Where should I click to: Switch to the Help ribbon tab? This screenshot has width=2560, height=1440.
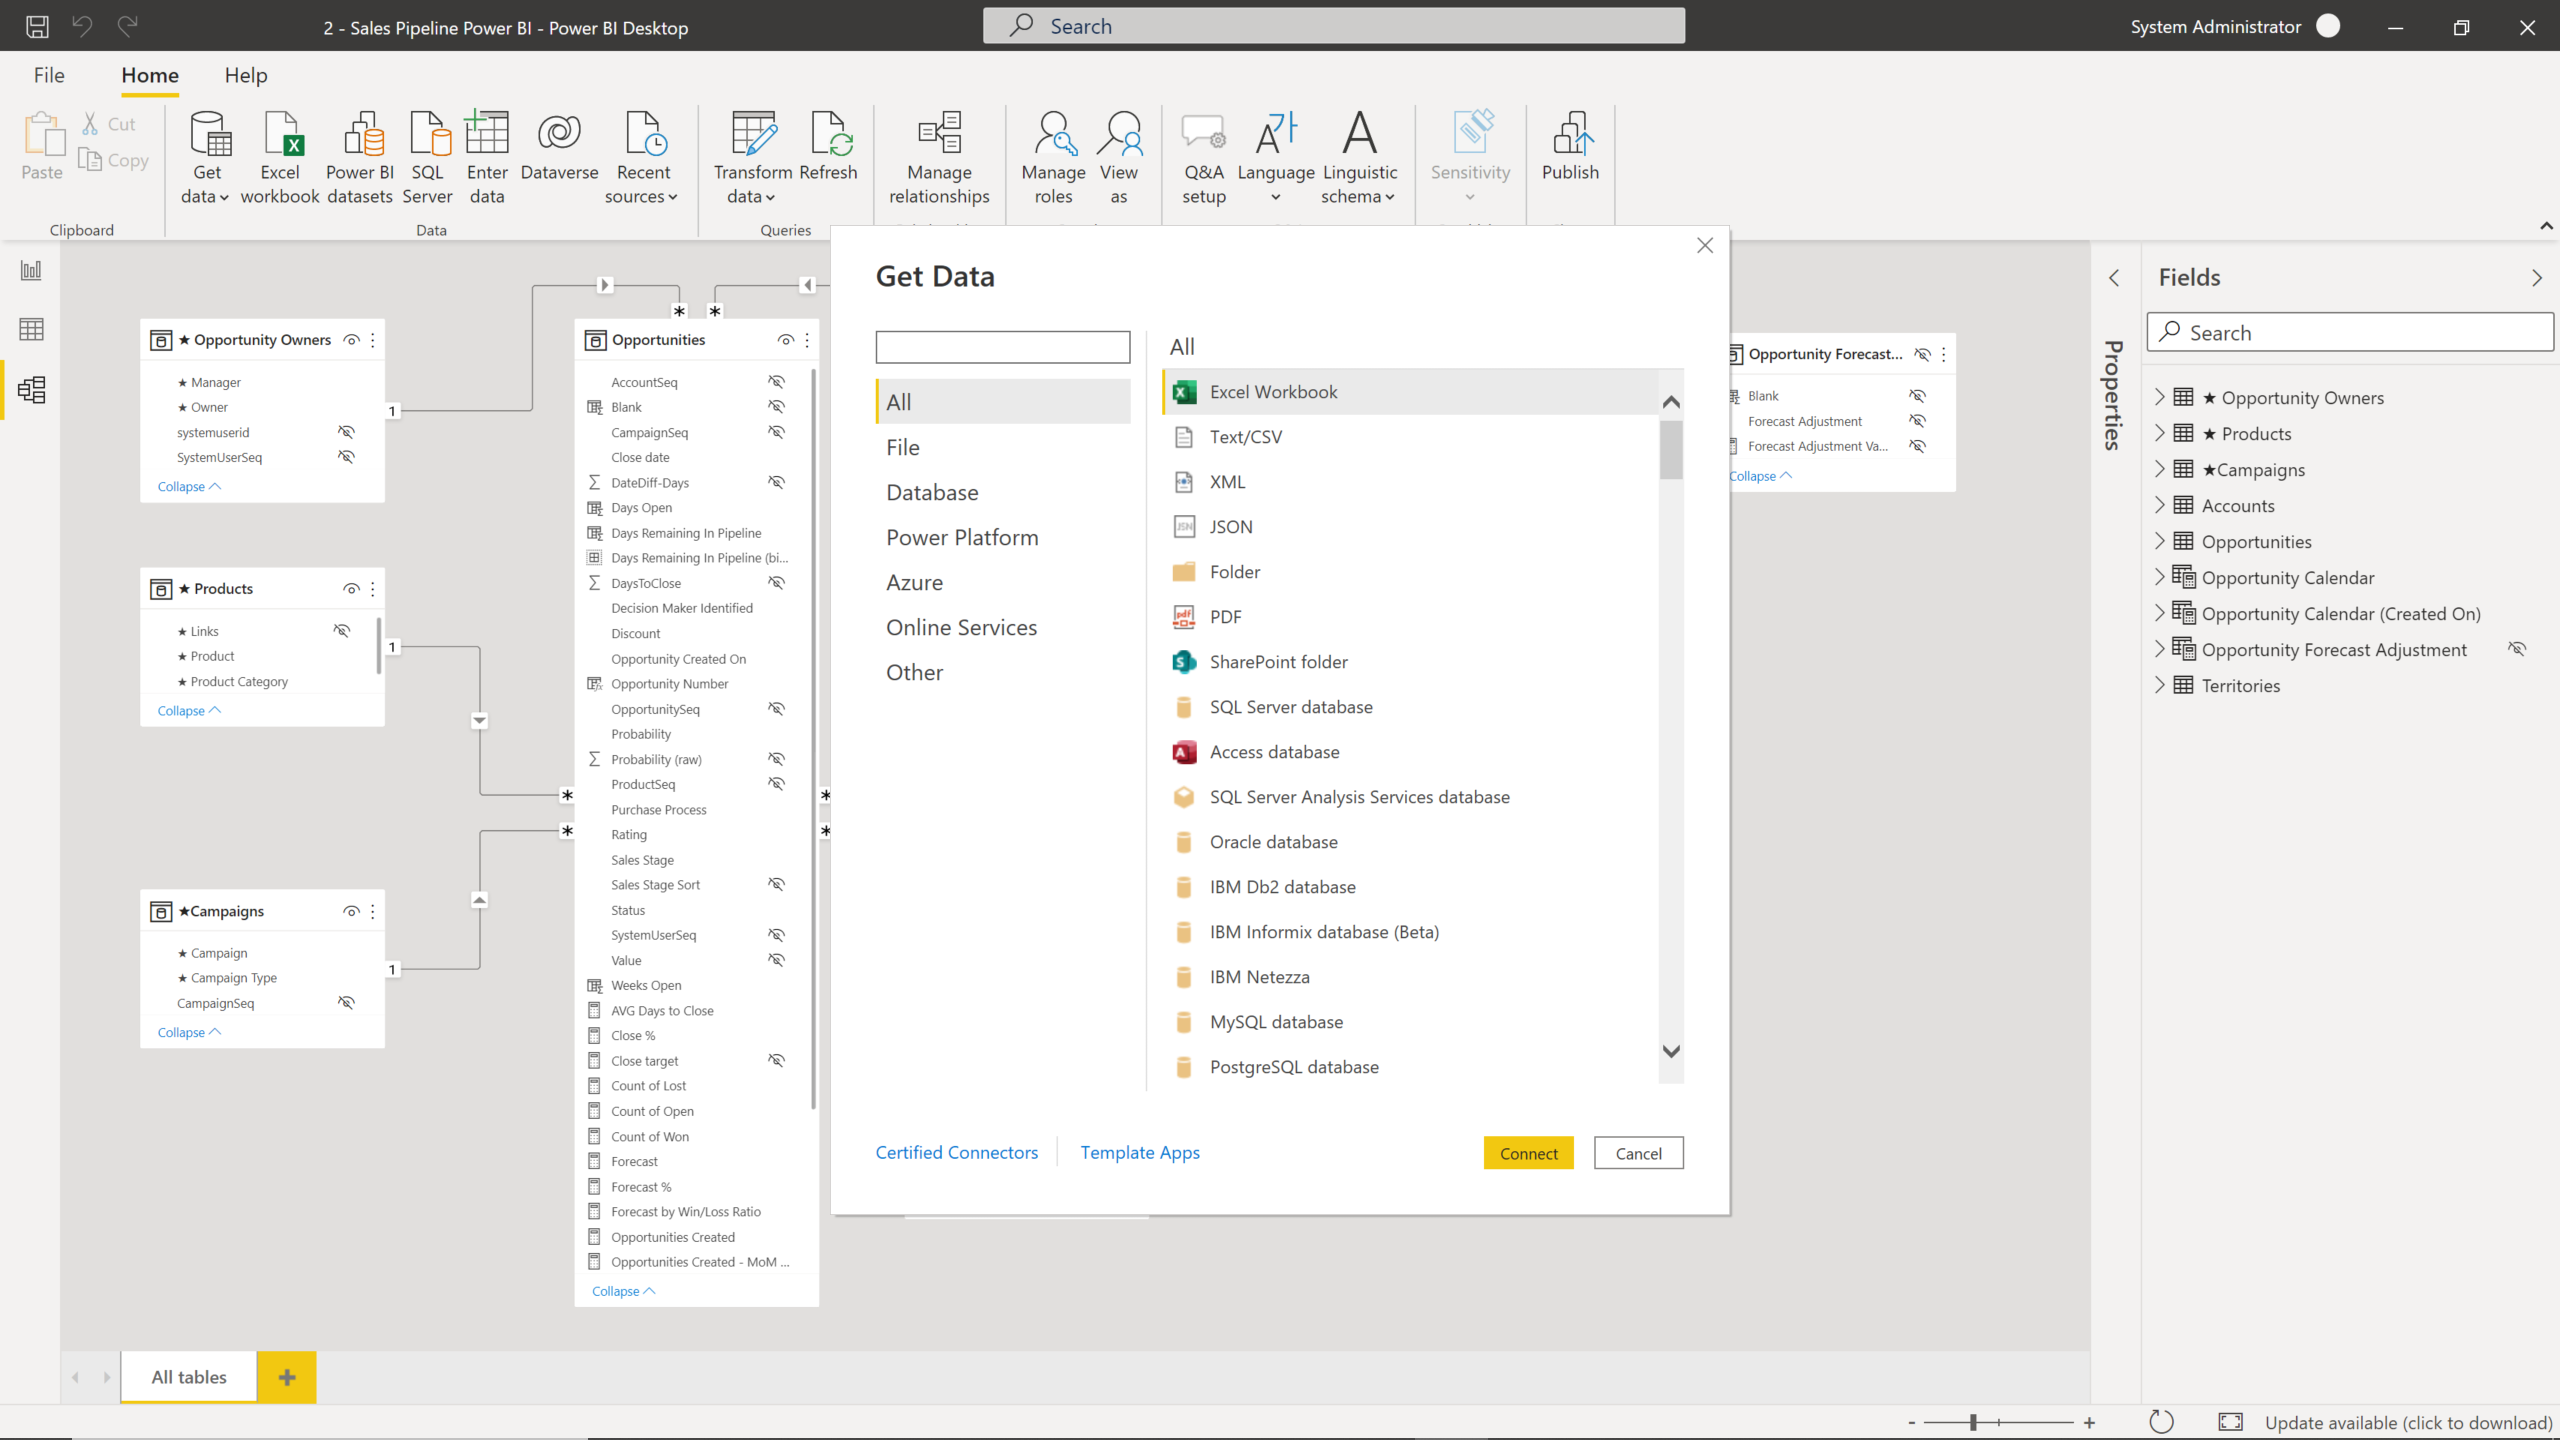coord(245,75)
